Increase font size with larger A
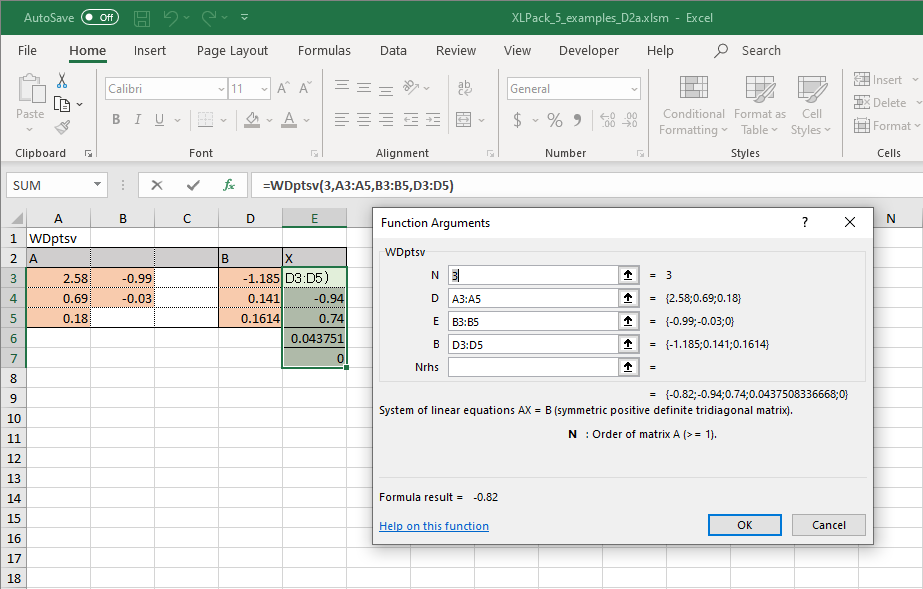This screenshot has width=923, height=589. point(283,88)
